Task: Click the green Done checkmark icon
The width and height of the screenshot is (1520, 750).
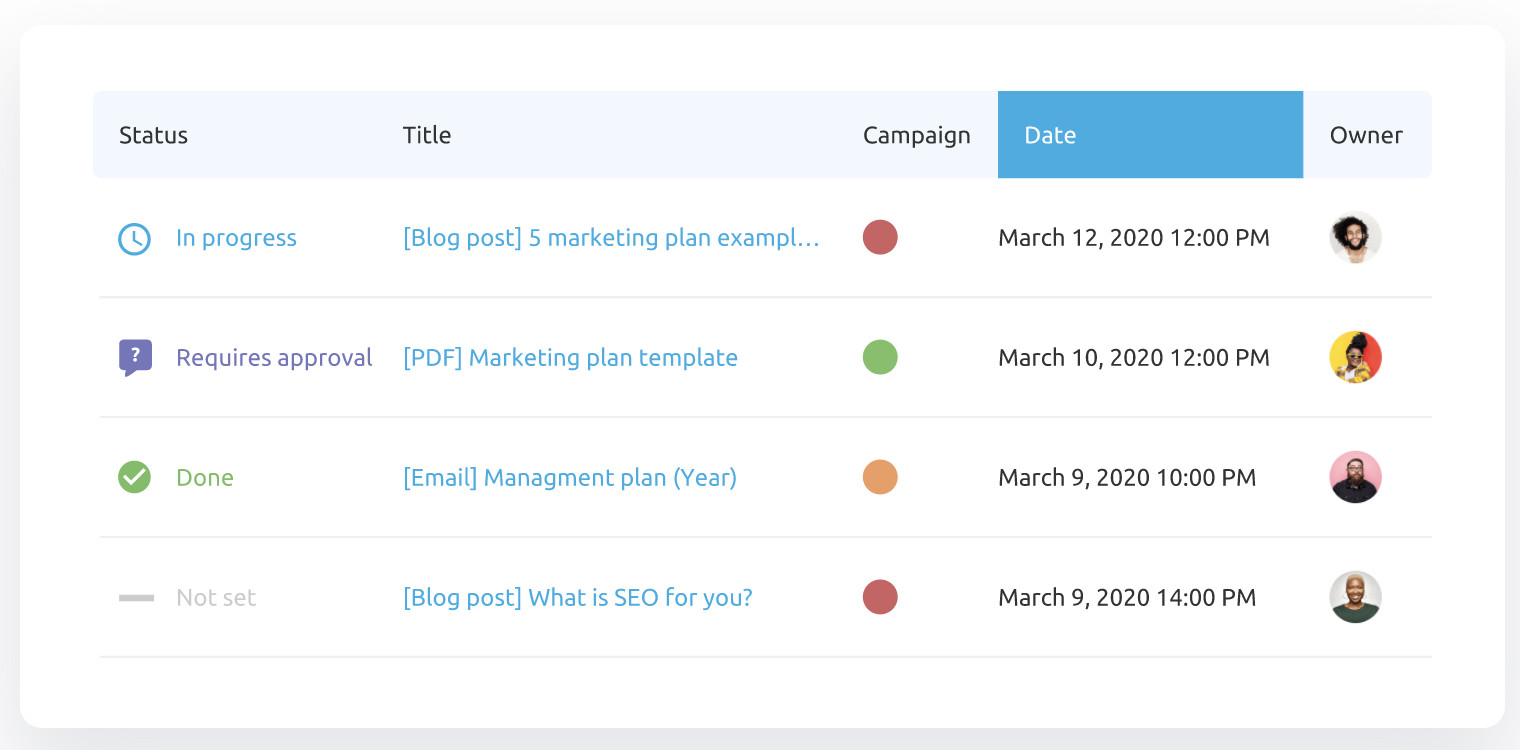Action: point(134,477)
